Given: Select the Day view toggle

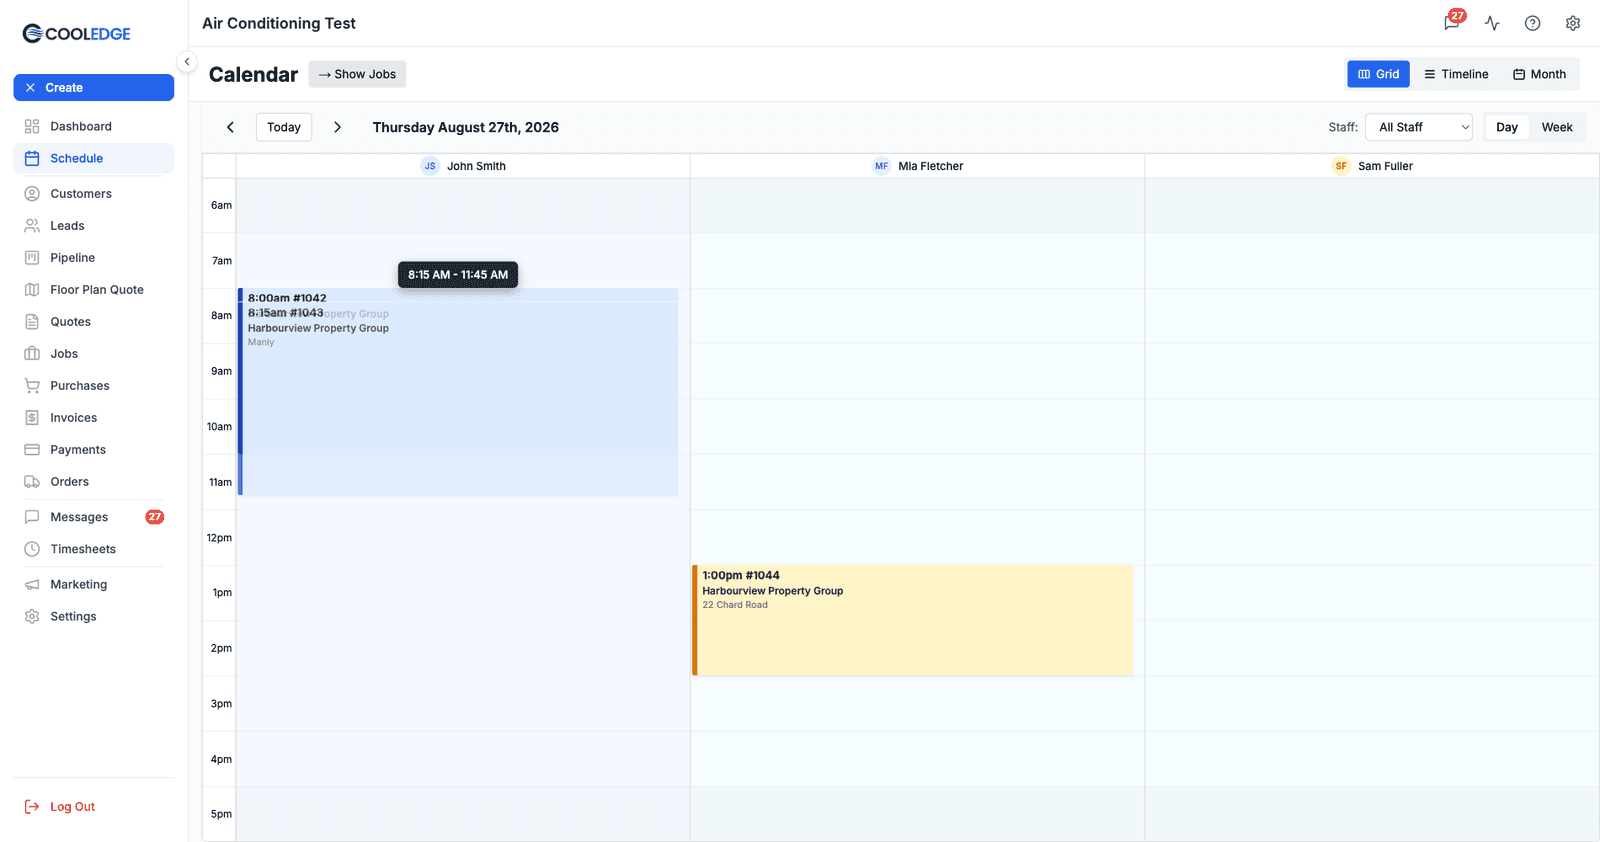Looking at the screenshot, I should pos(1507,127).
